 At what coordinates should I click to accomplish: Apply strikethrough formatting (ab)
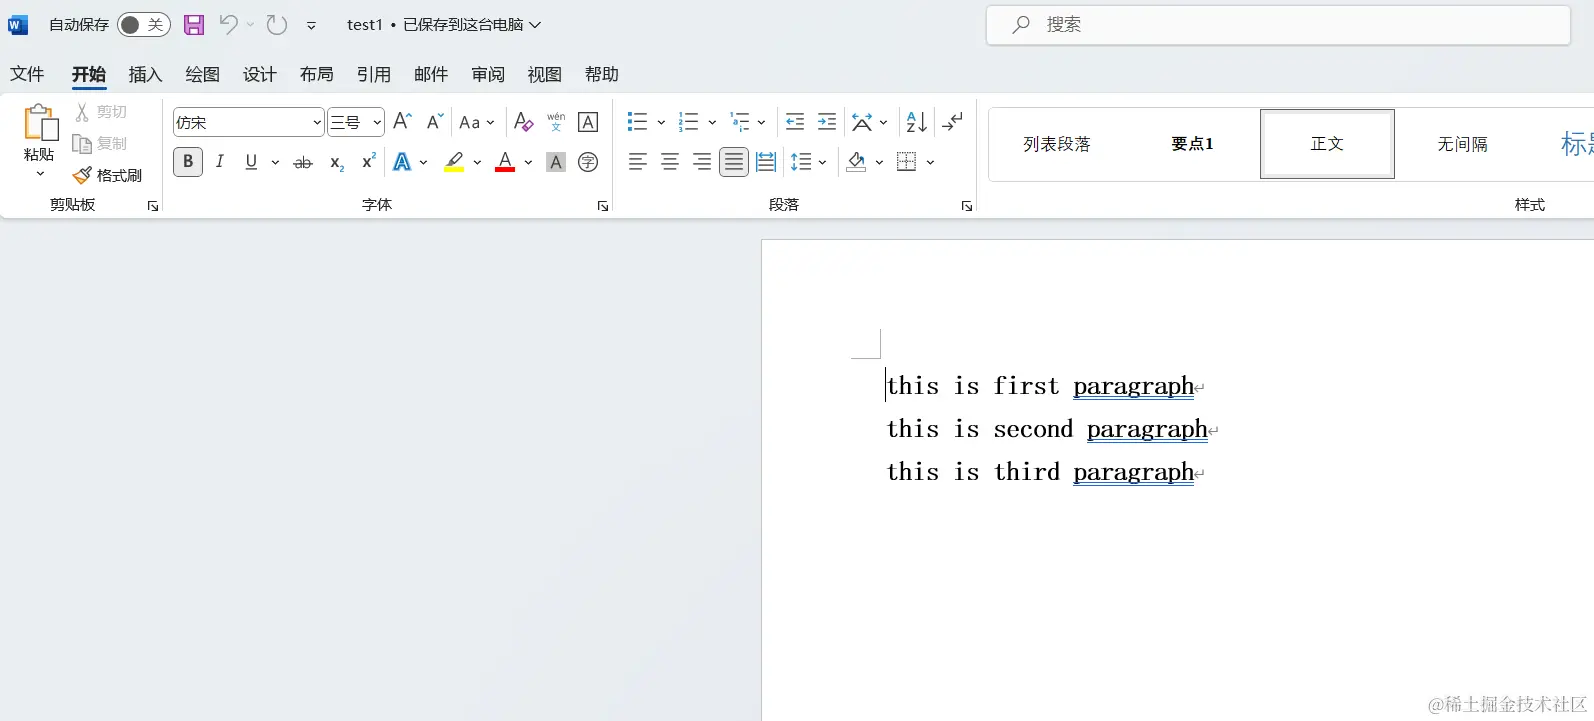coord(303,162)
